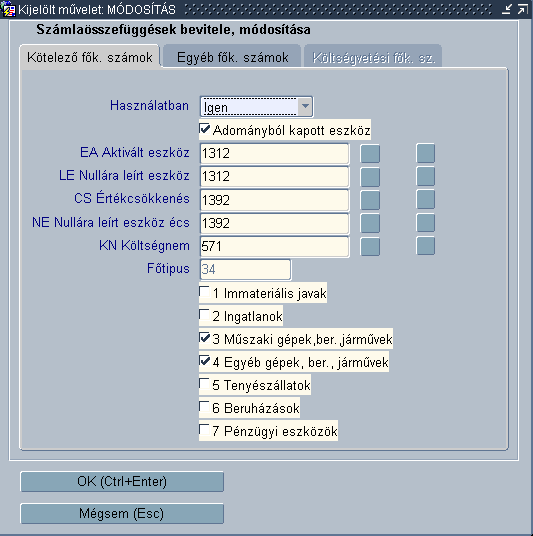Check 7 Pénzügyi eszközök option
The height and width of the screenshot is (536, 533).
pos(204,430)
